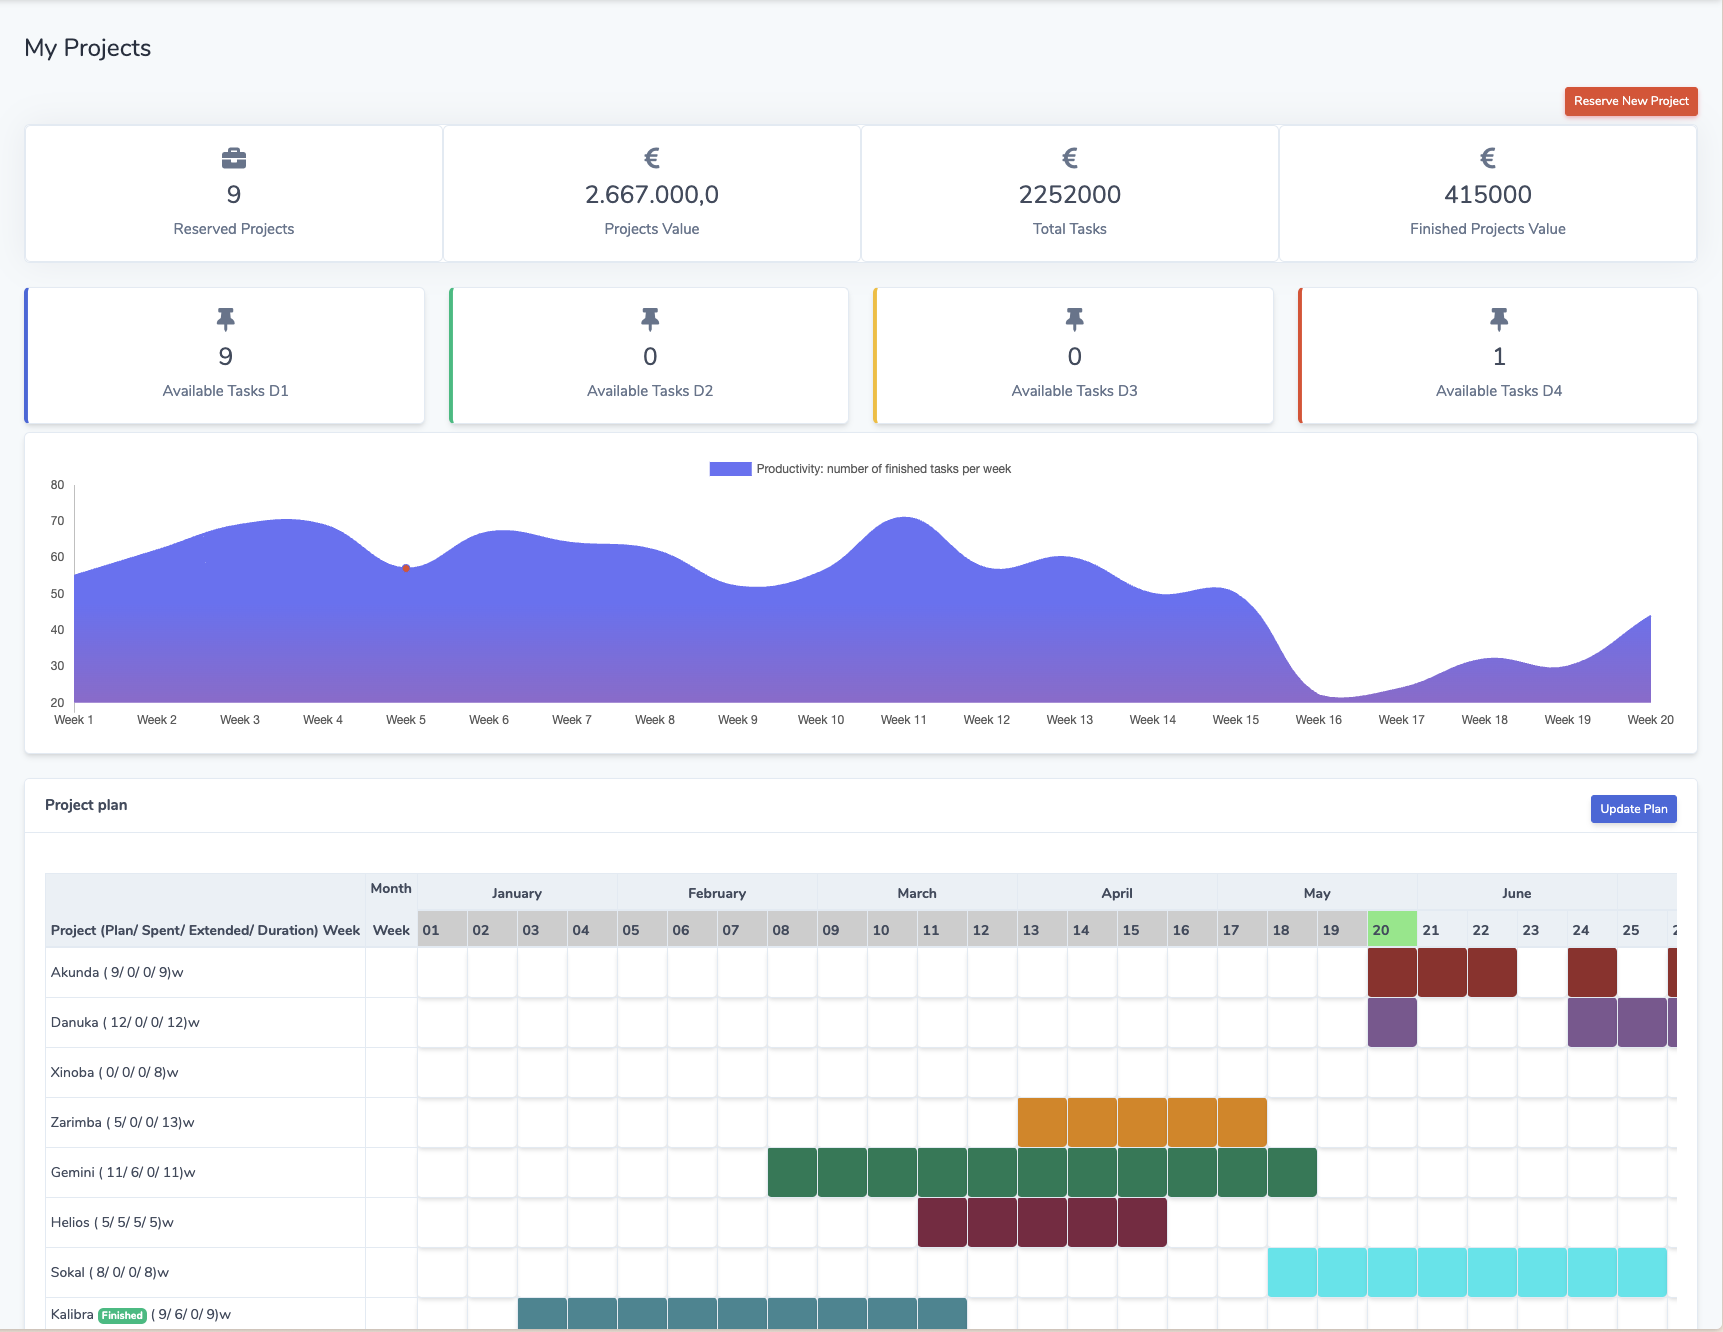1723x1332 pixels.
Task: Click the Helios maroon block in week 11
Action: coord(942,1222)
